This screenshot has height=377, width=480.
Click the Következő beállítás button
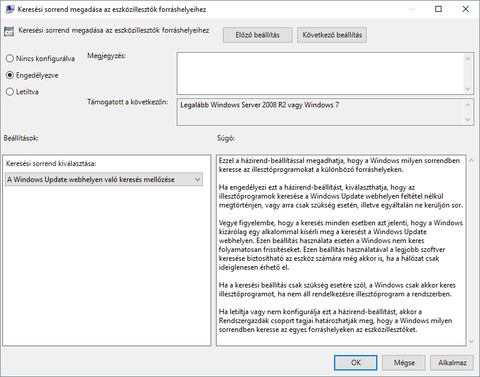(x=332, y=35)
